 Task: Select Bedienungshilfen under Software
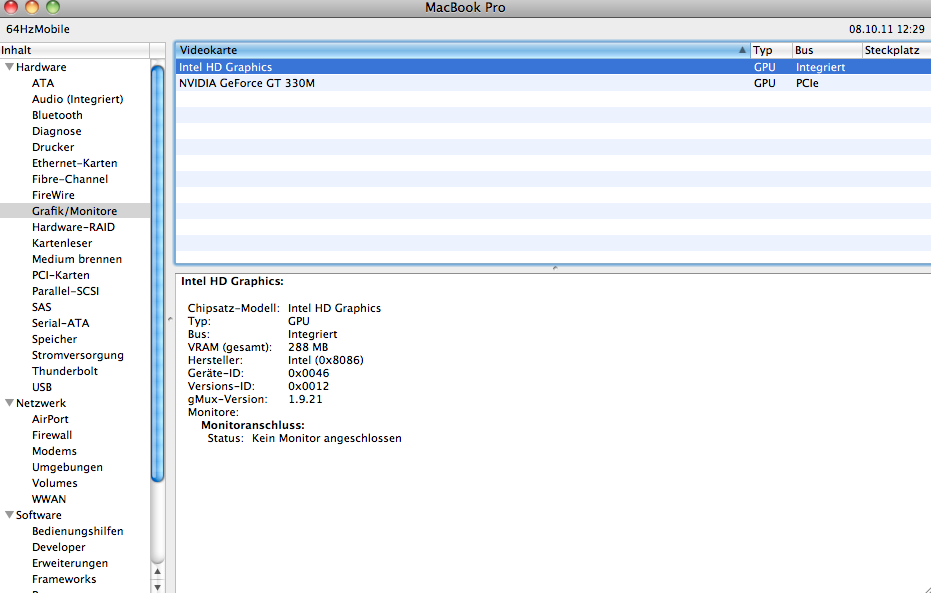tap(77, 531)
